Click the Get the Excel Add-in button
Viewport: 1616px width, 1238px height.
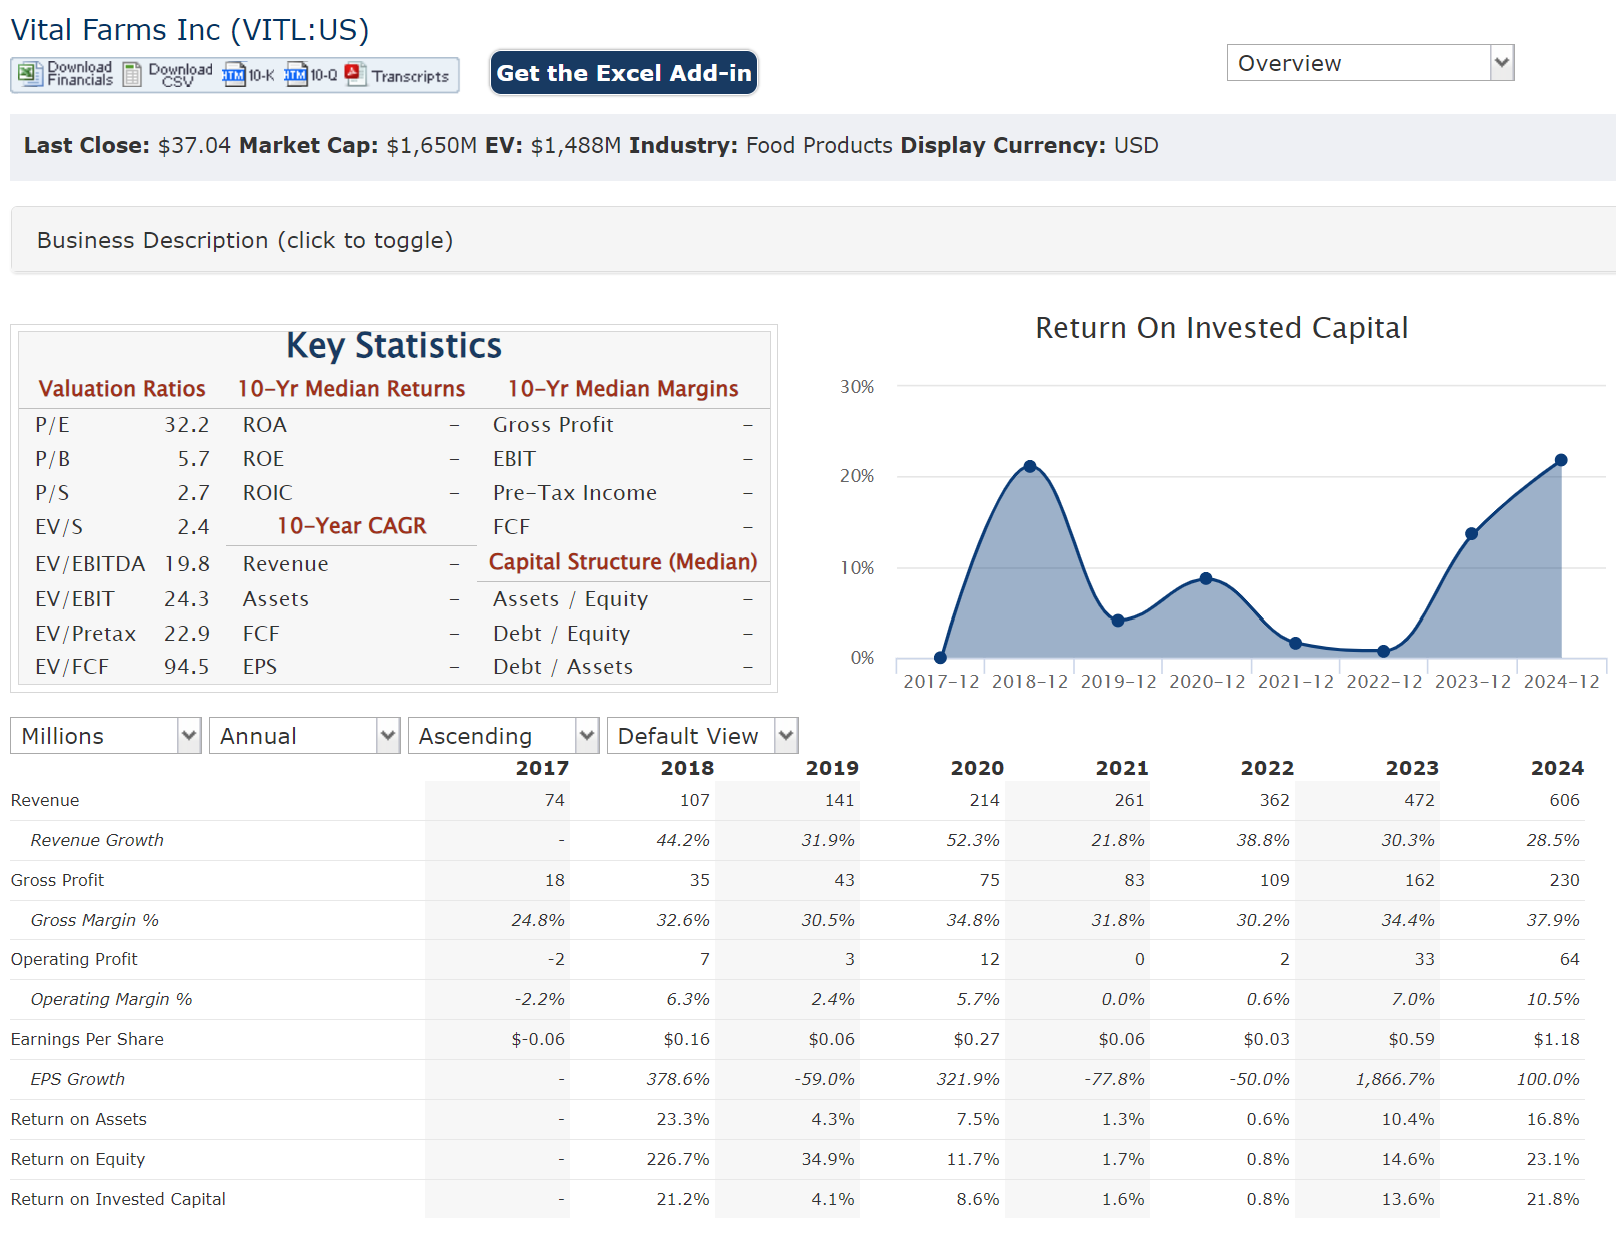click(x=624, y=73)
